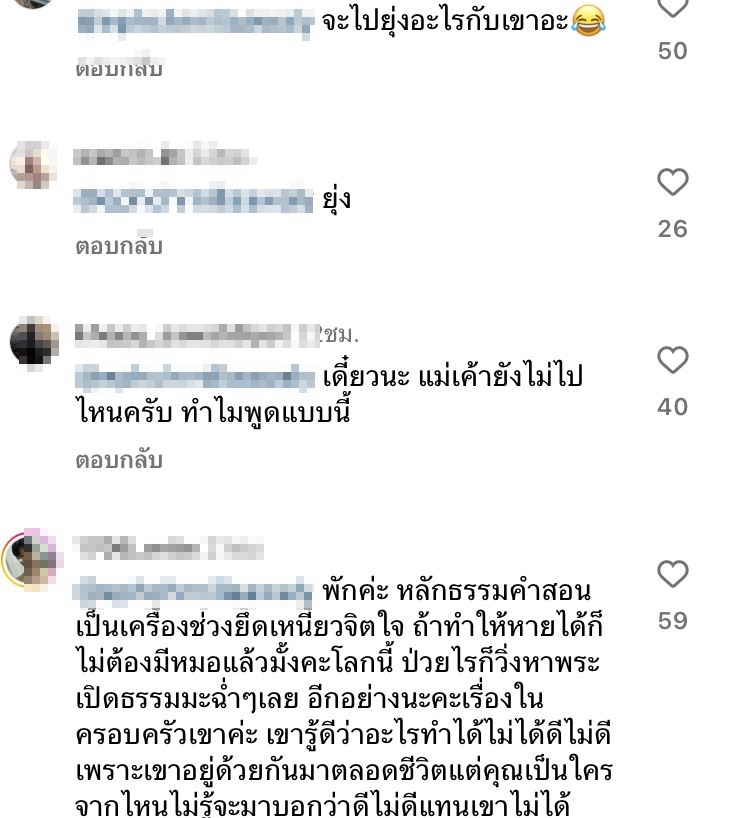
Task: Tap "ตอบกลับ" under "ทำไมพูดแบบนี้" comment
Action: pos(119,460)
